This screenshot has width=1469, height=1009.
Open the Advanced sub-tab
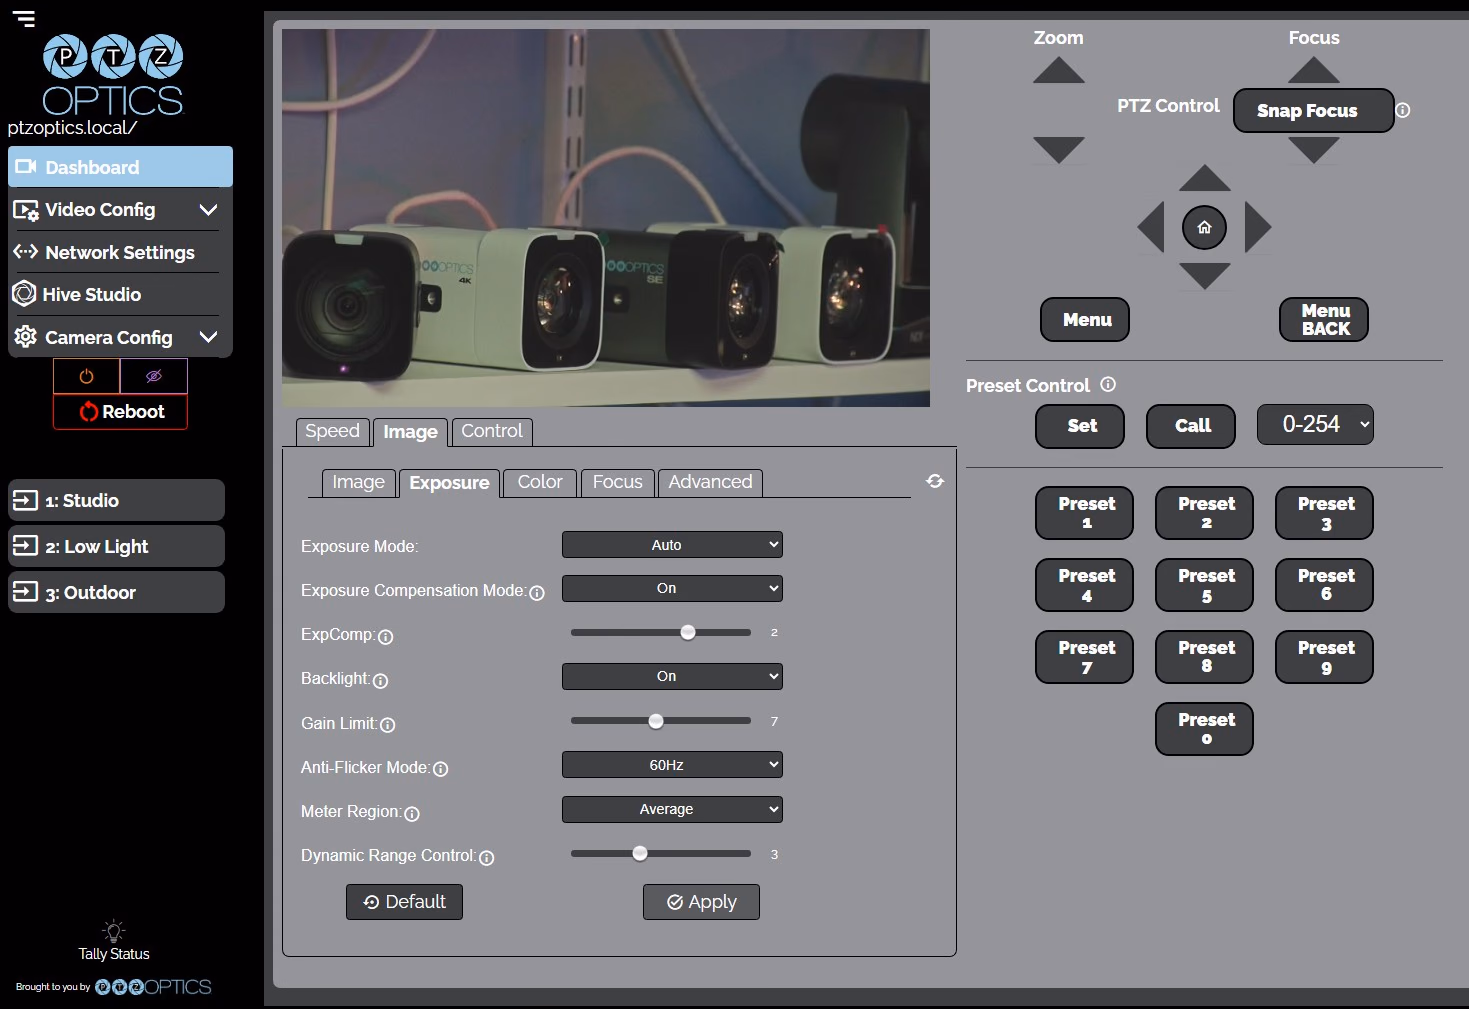point(710,482)
